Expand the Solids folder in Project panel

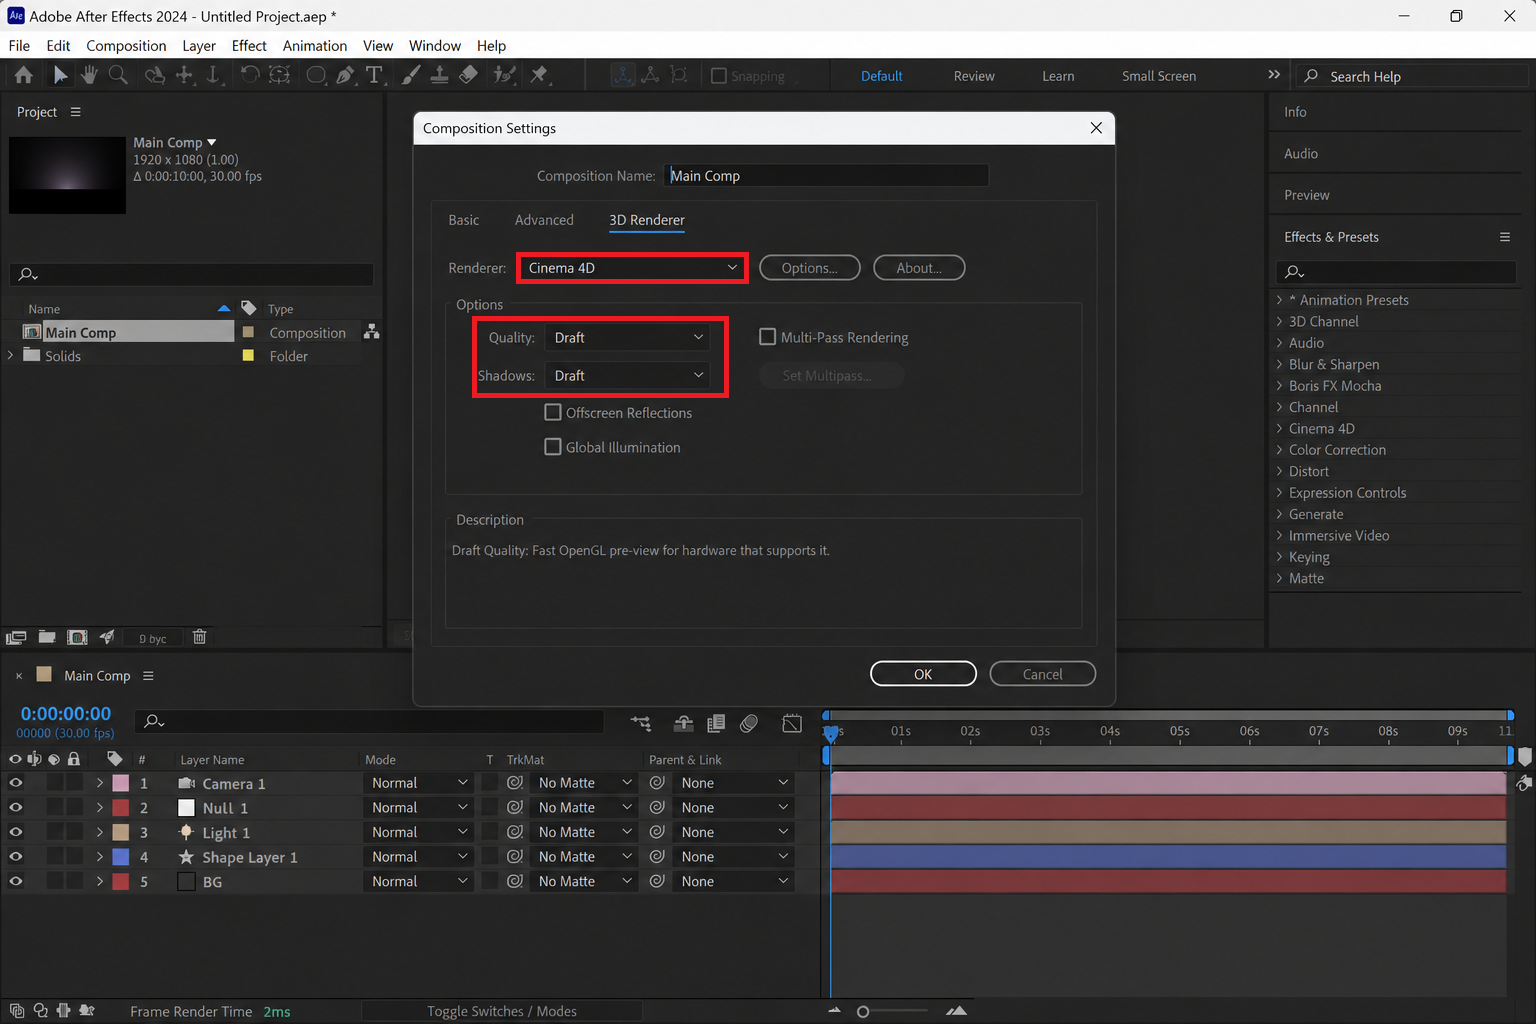11,355
